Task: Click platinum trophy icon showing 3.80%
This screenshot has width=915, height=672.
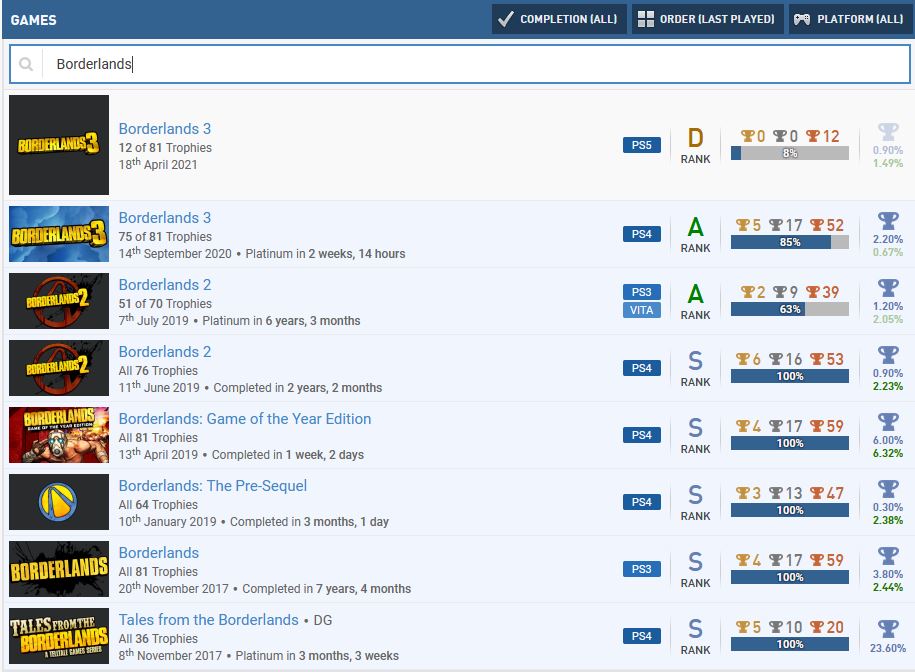Action: [x=888, y=556]
